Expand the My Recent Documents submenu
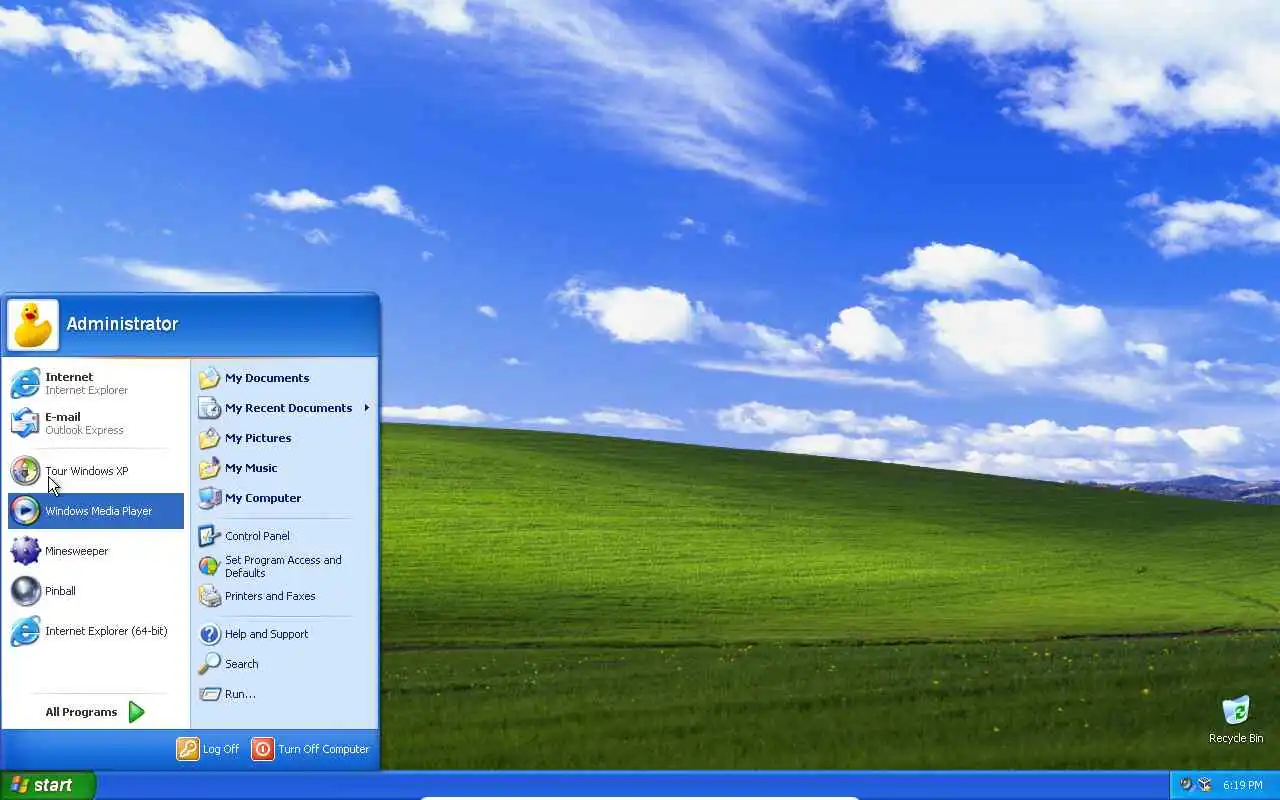This screenshot has height=800, width=1280. tap(285, 408)
